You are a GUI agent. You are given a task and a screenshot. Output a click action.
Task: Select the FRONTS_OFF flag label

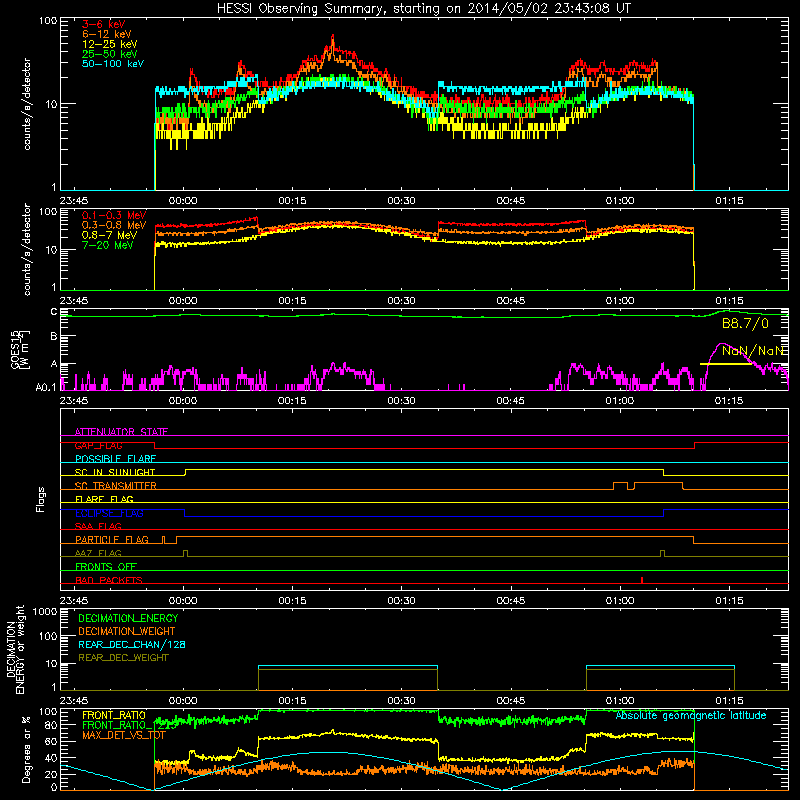tap(106, 567)
